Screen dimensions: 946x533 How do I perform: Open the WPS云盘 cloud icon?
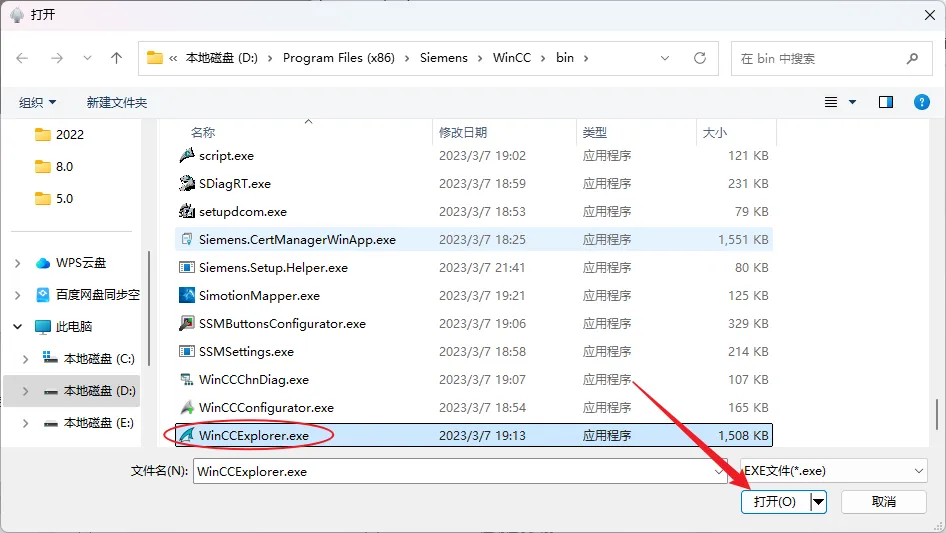point(43,263)
